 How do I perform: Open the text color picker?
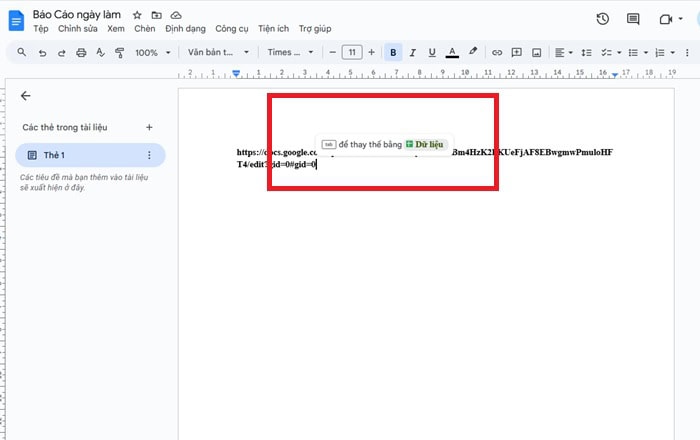click(x=452, y=53)
